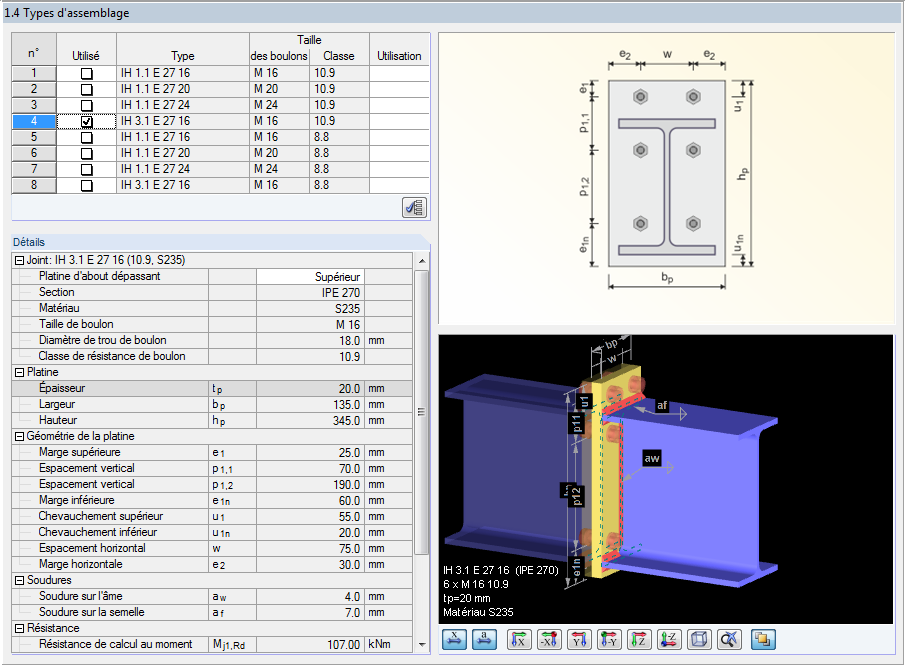The height and width of the screenshot is (667, 906).
Task: Click Espacement vertical p1,2 value 190.0
Action: tap(310, 485)
